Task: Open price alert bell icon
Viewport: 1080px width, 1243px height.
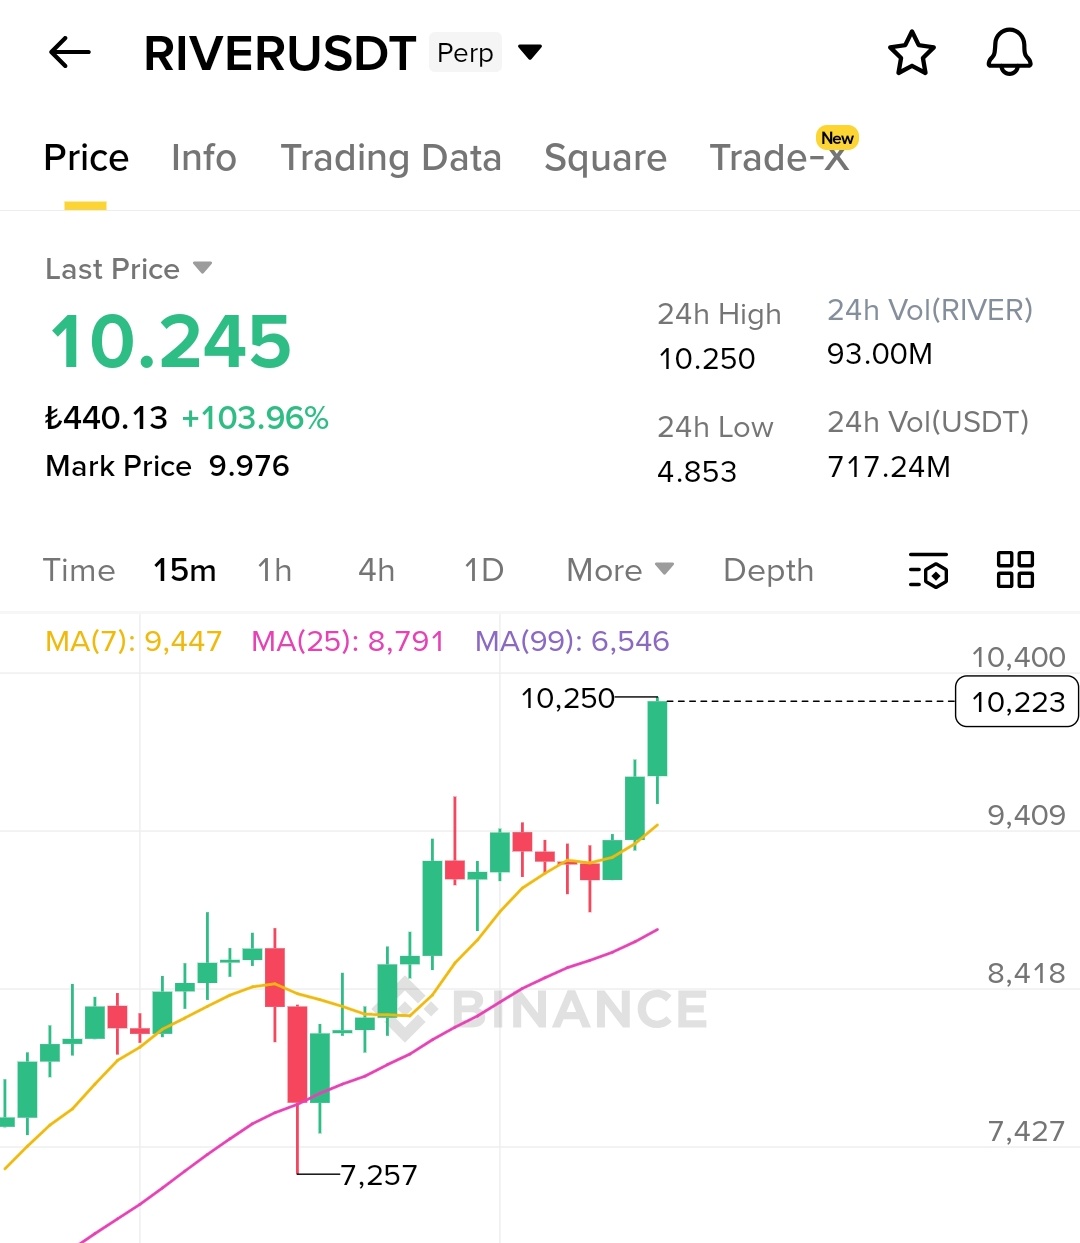Action: pos(1009,53)
